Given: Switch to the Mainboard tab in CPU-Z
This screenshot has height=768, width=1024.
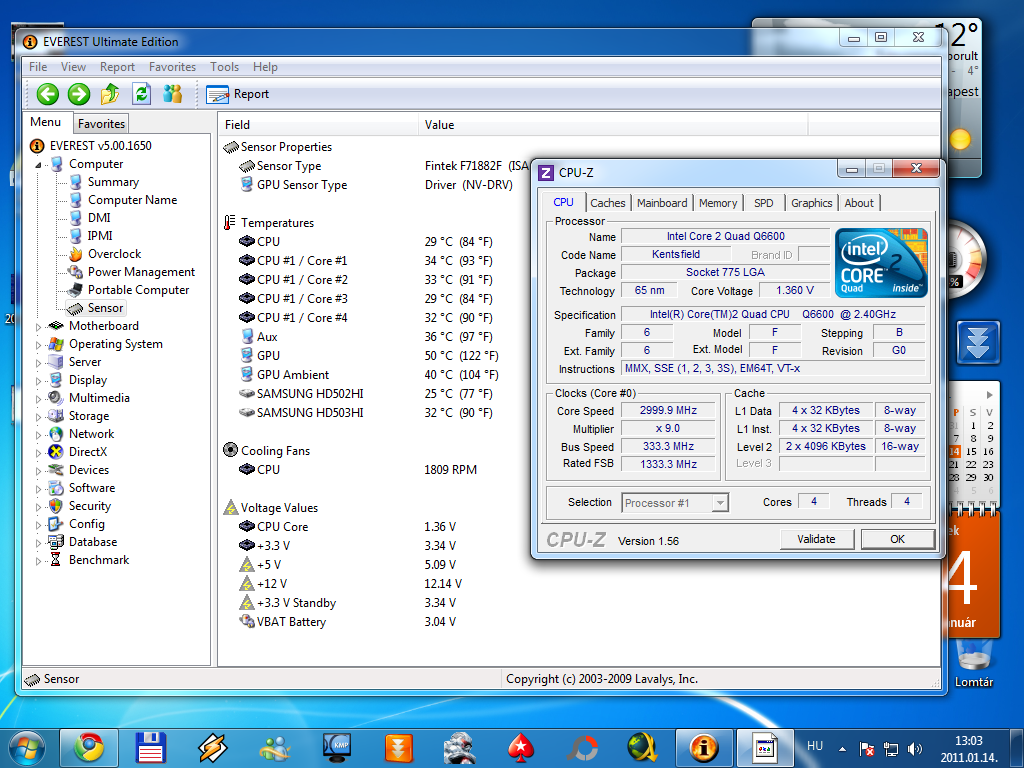Looking at the screenshot, I should [662, 203].
